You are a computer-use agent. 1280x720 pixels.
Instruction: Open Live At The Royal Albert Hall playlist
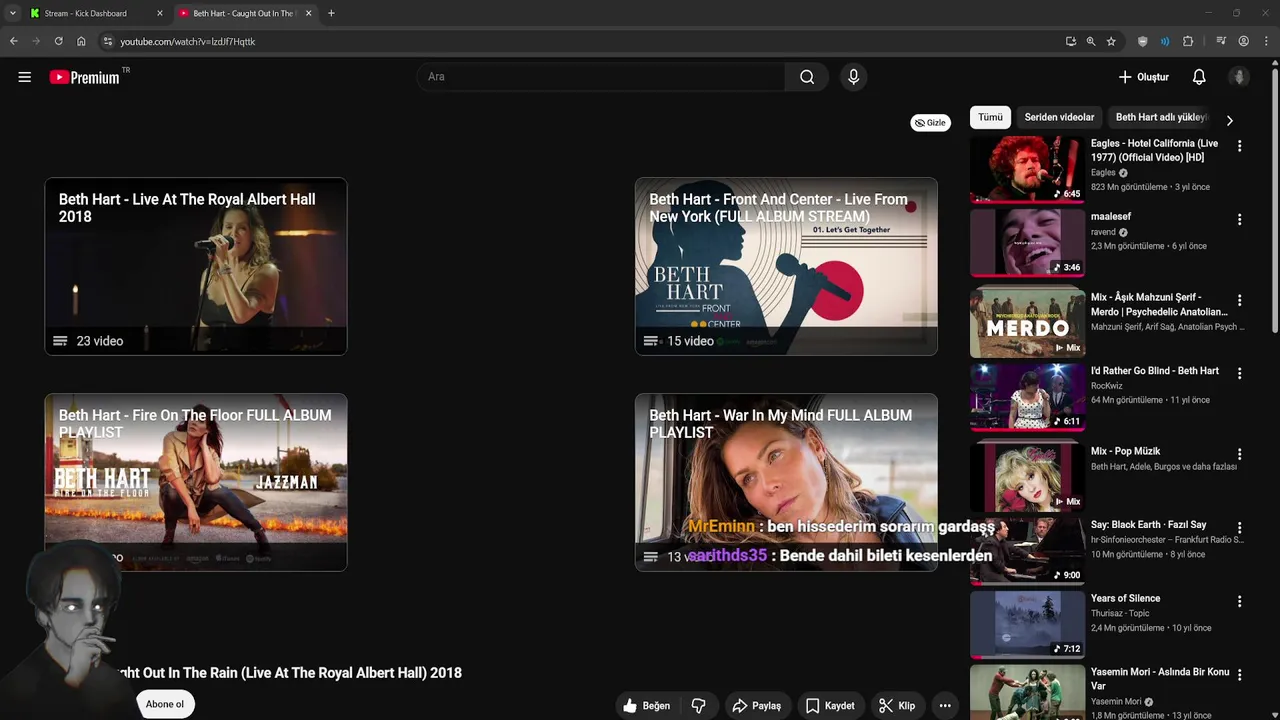[196, 266]
